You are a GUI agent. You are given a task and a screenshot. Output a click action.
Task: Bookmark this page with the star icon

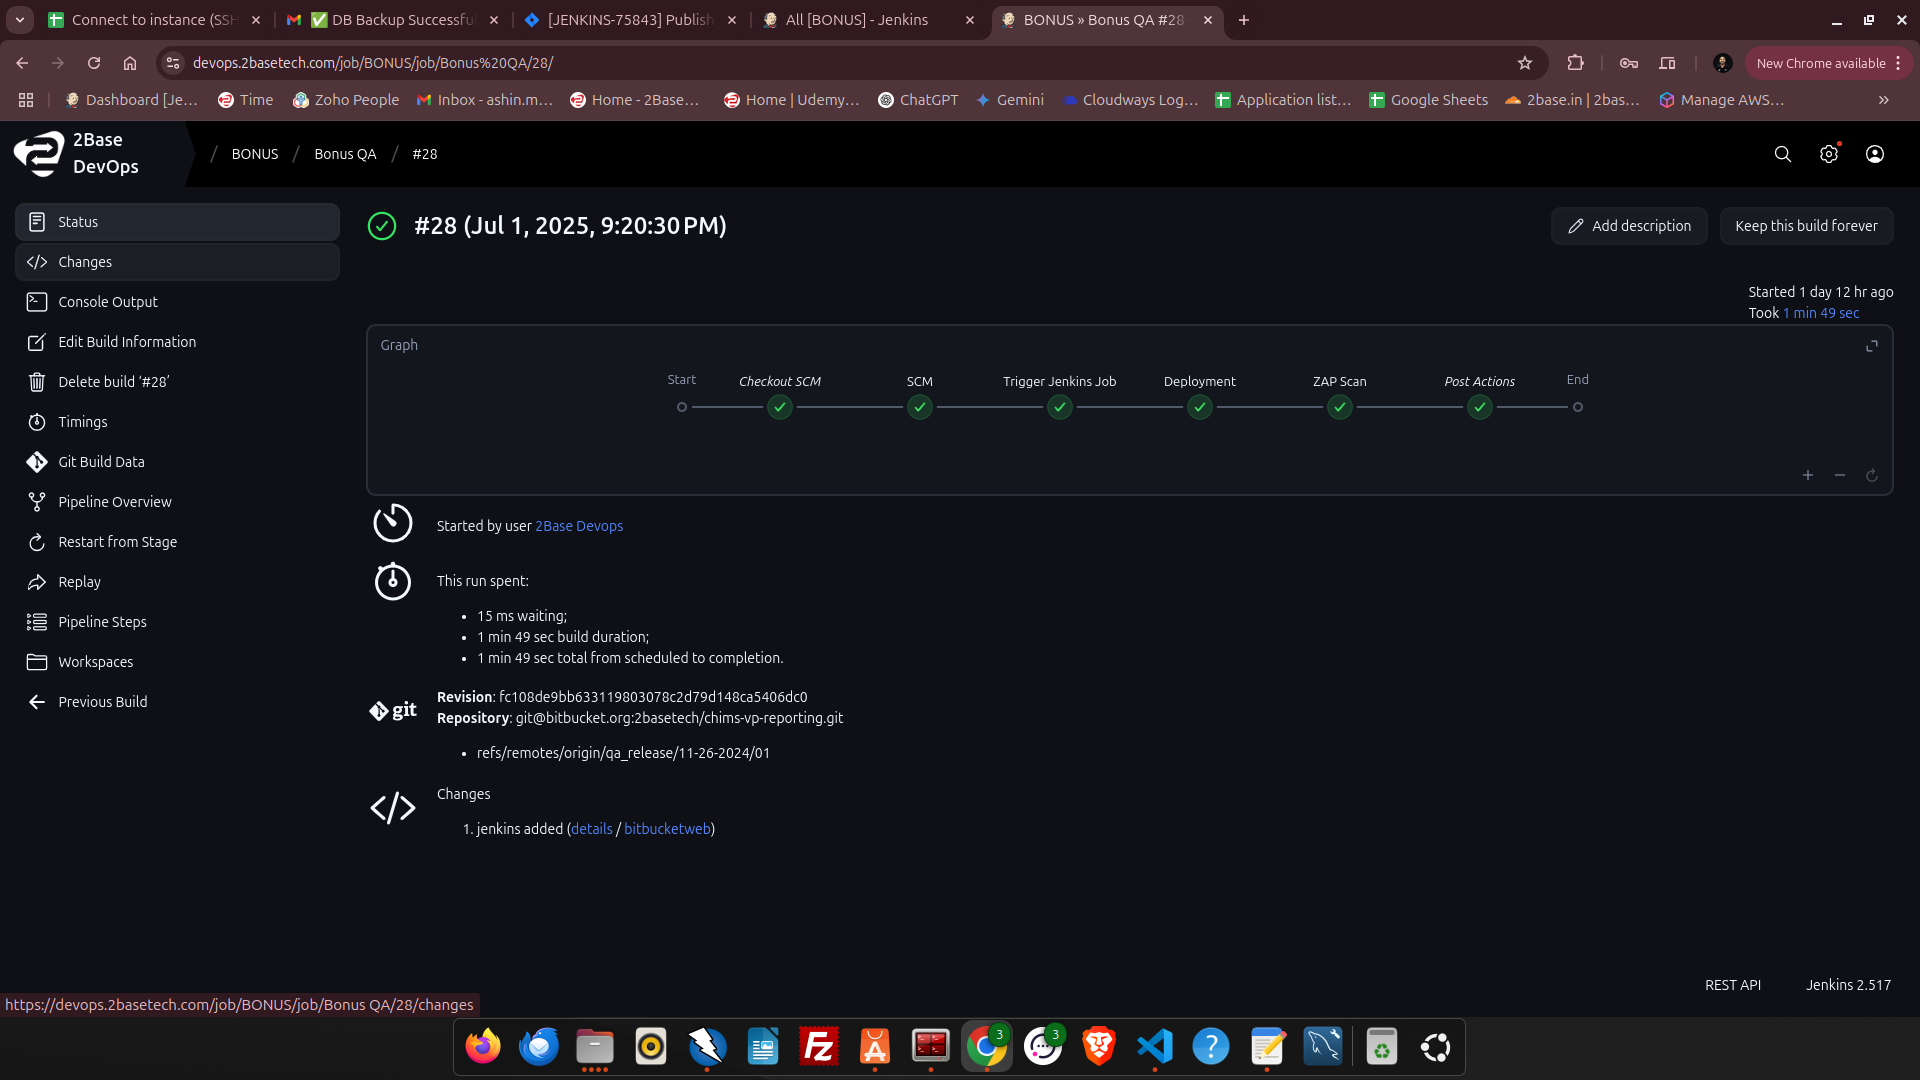[1525, 63]
